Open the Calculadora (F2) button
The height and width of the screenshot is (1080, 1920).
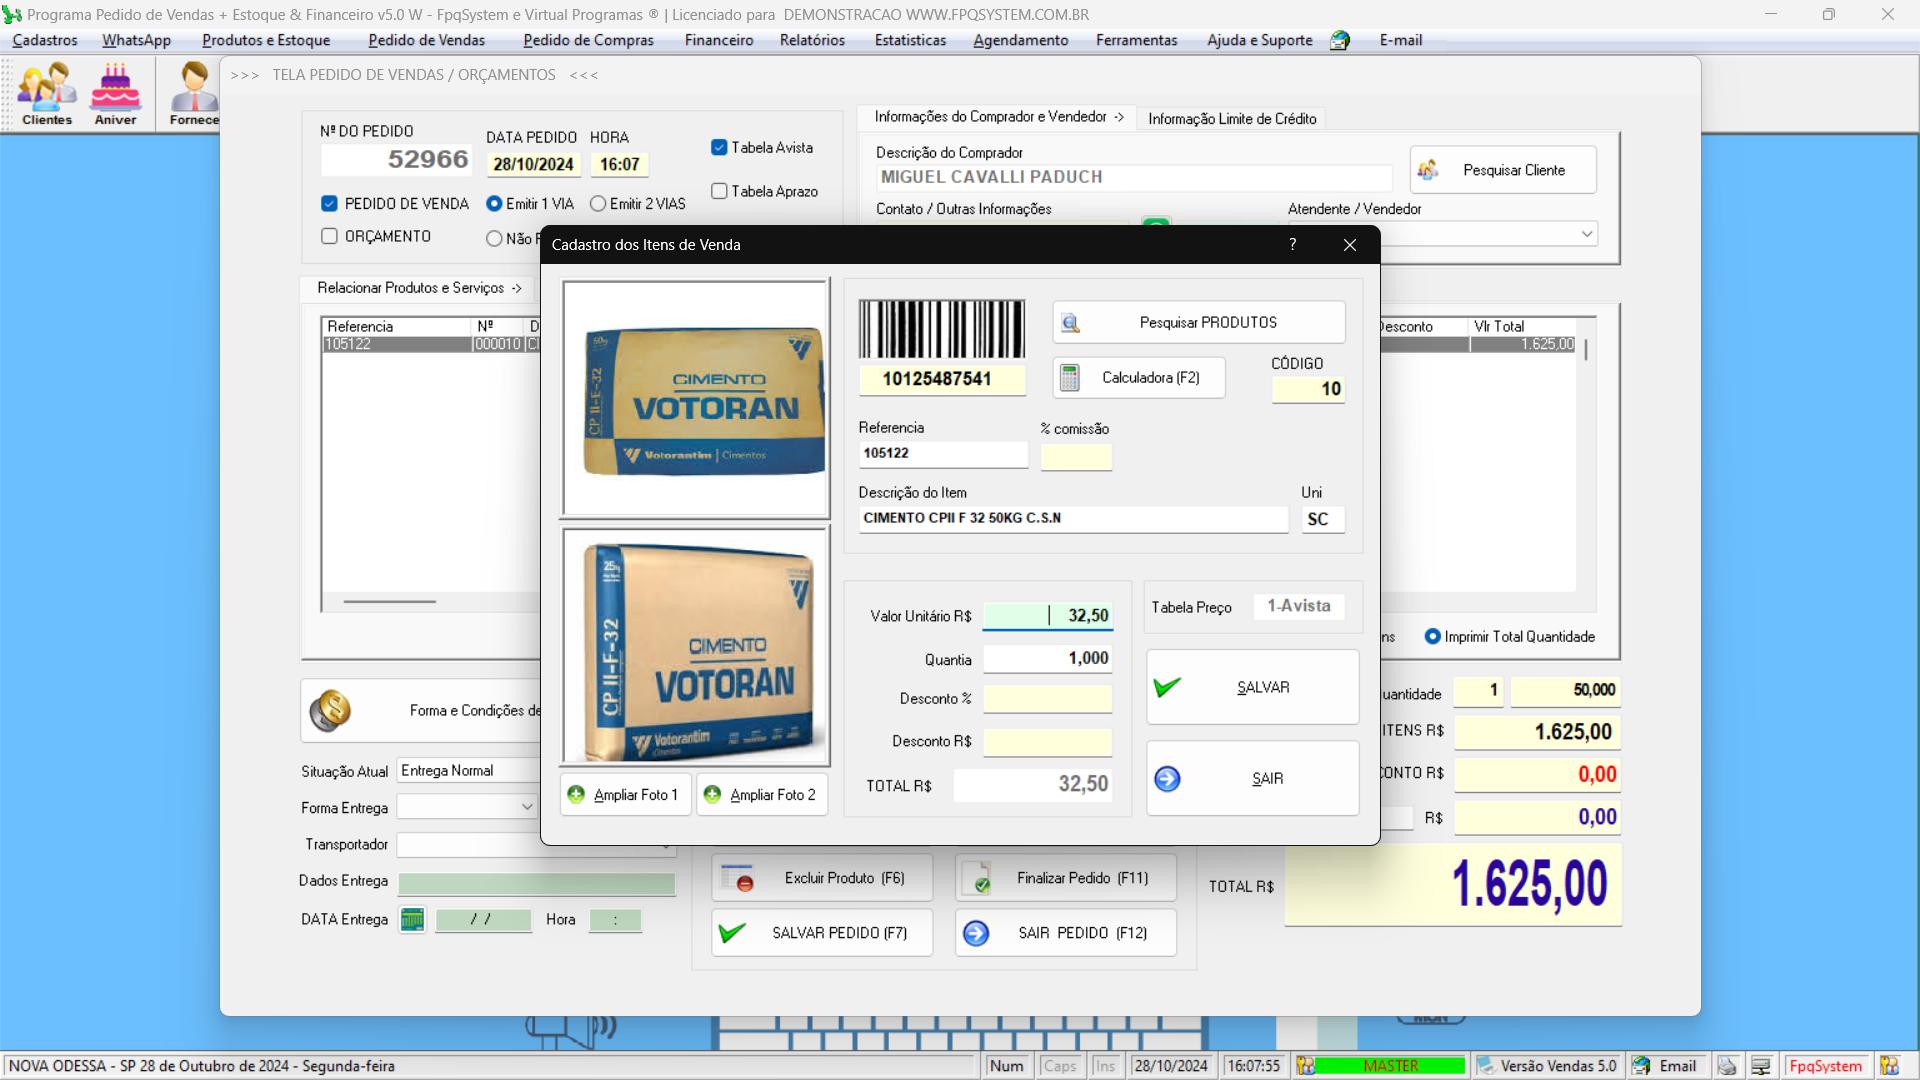pyautogui.click(x=1138, y=378)
